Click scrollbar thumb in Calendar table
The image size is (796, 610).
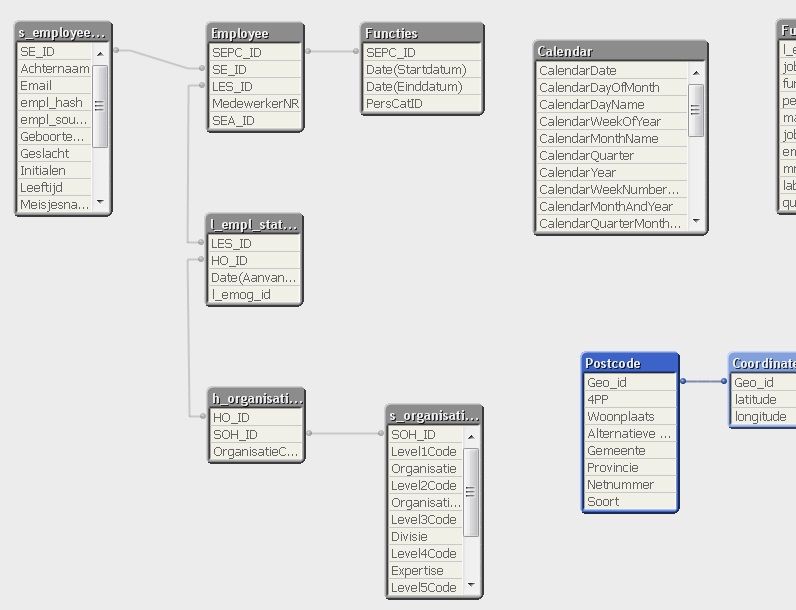pyautogui.click(x=696, y=110)
